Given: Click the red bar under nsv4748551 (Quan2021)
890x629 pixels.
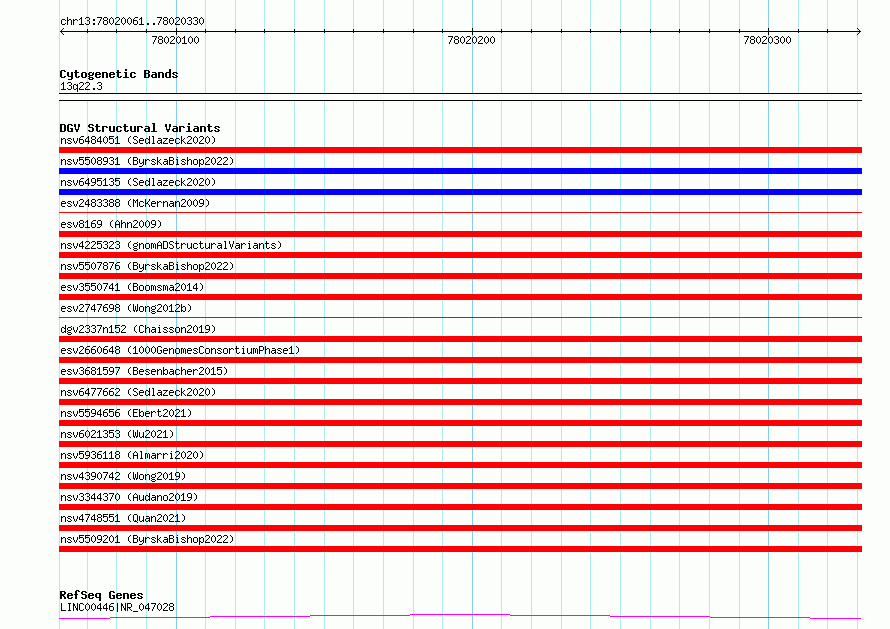Looking at the screenshot, I should (x=460, y=528).
